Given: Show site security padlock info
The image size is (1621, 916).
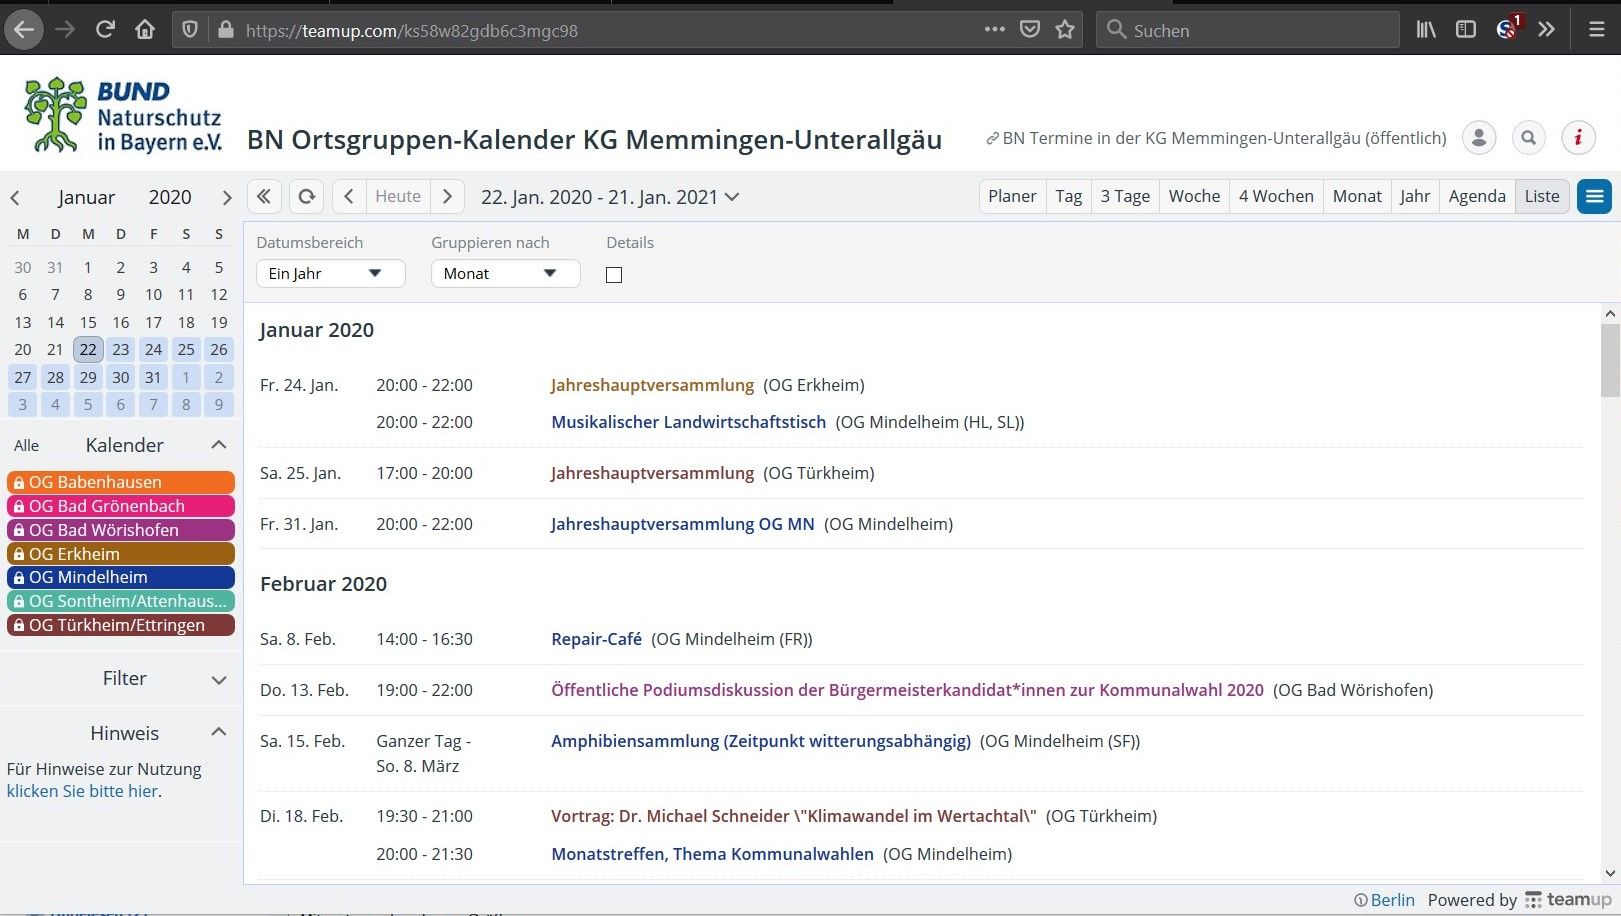Looking at the screenshot, I should point(226,30).
